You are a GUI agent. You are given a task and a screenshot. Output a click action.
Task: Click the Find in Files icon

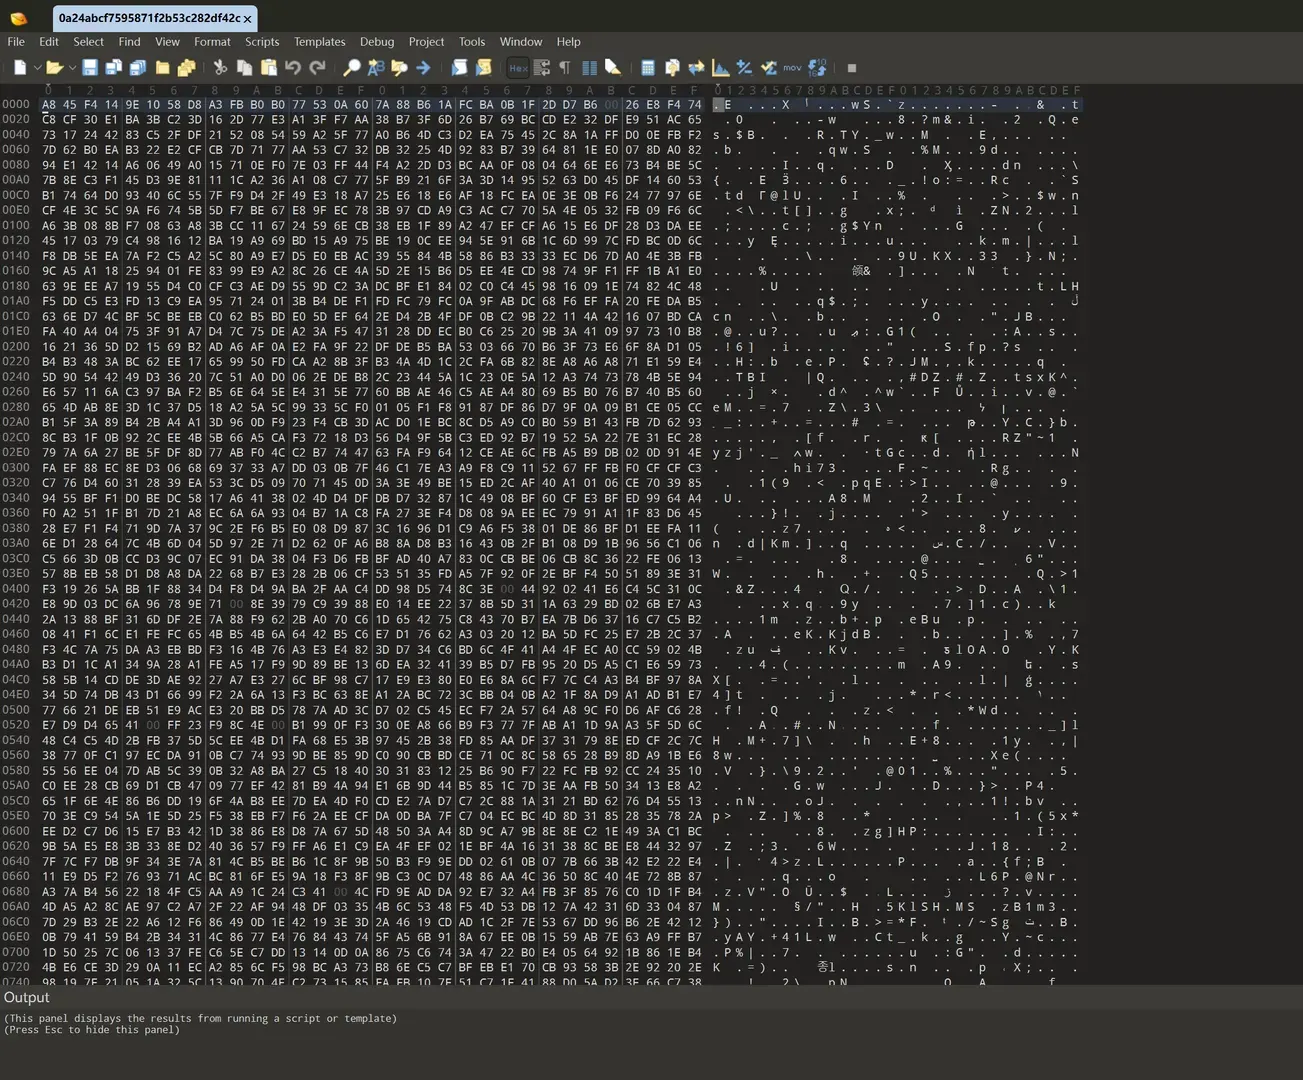(400, 68)
